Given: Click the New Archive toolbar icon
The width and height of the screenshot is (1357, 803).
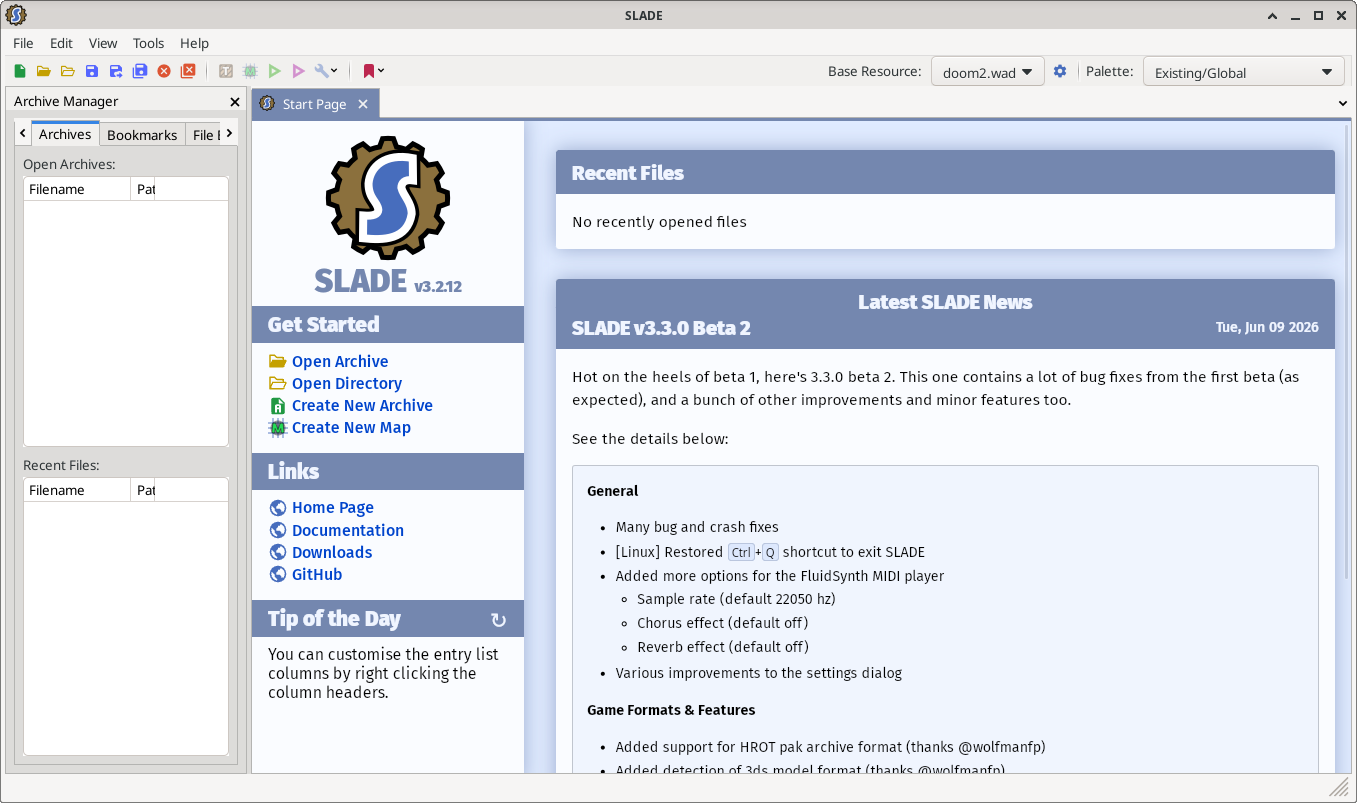Looking at the screenshot, I should pyautogui.click(x=20, y=71).
